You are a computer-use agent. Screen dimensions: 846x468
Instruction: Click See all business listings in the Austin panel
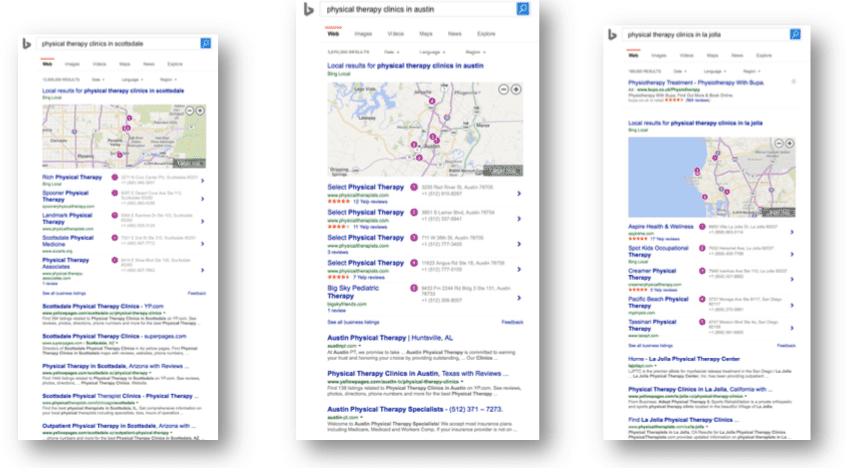coord(353,322)
